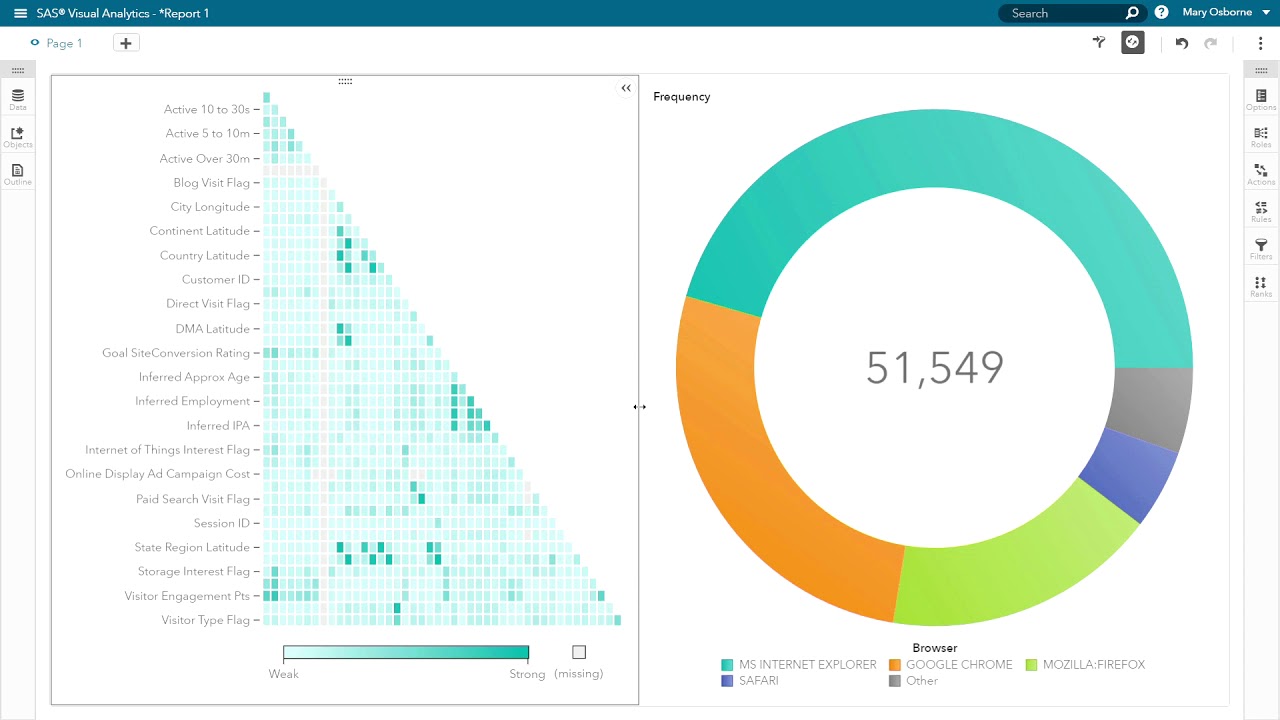This screenshot has height=720, width=1280.
Task: Click the DMA Latitude axis label
Action: 213,329
